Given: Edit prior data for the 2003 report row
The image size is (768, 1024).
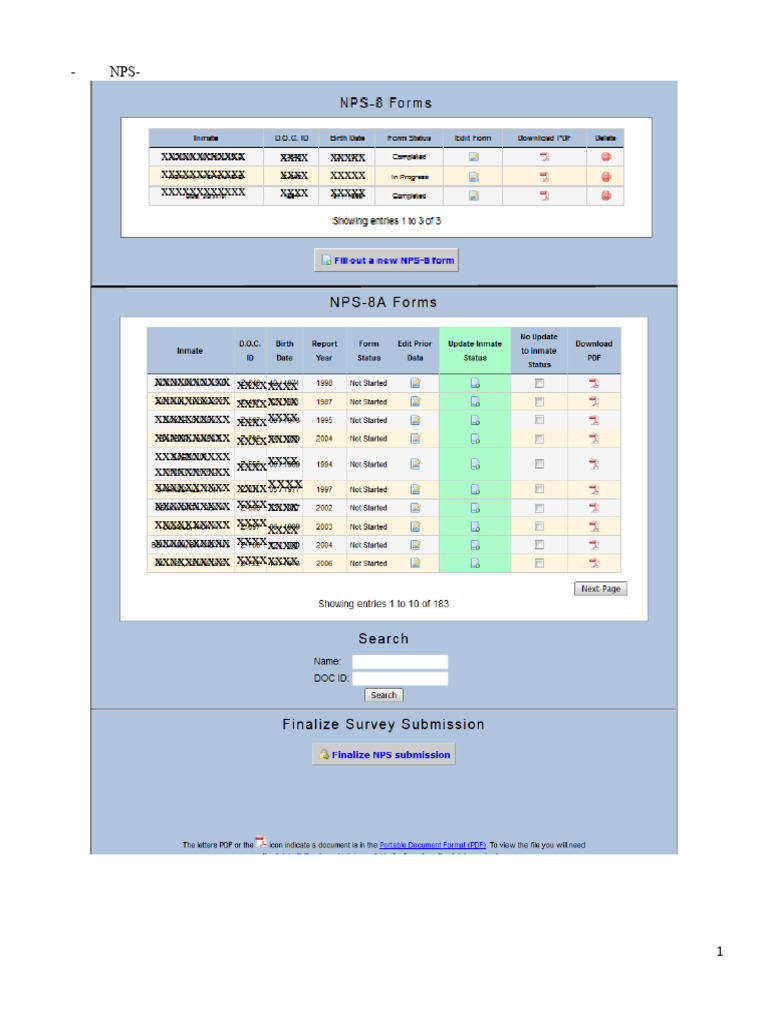Looking at the screenshot, I should coord(415,526).
